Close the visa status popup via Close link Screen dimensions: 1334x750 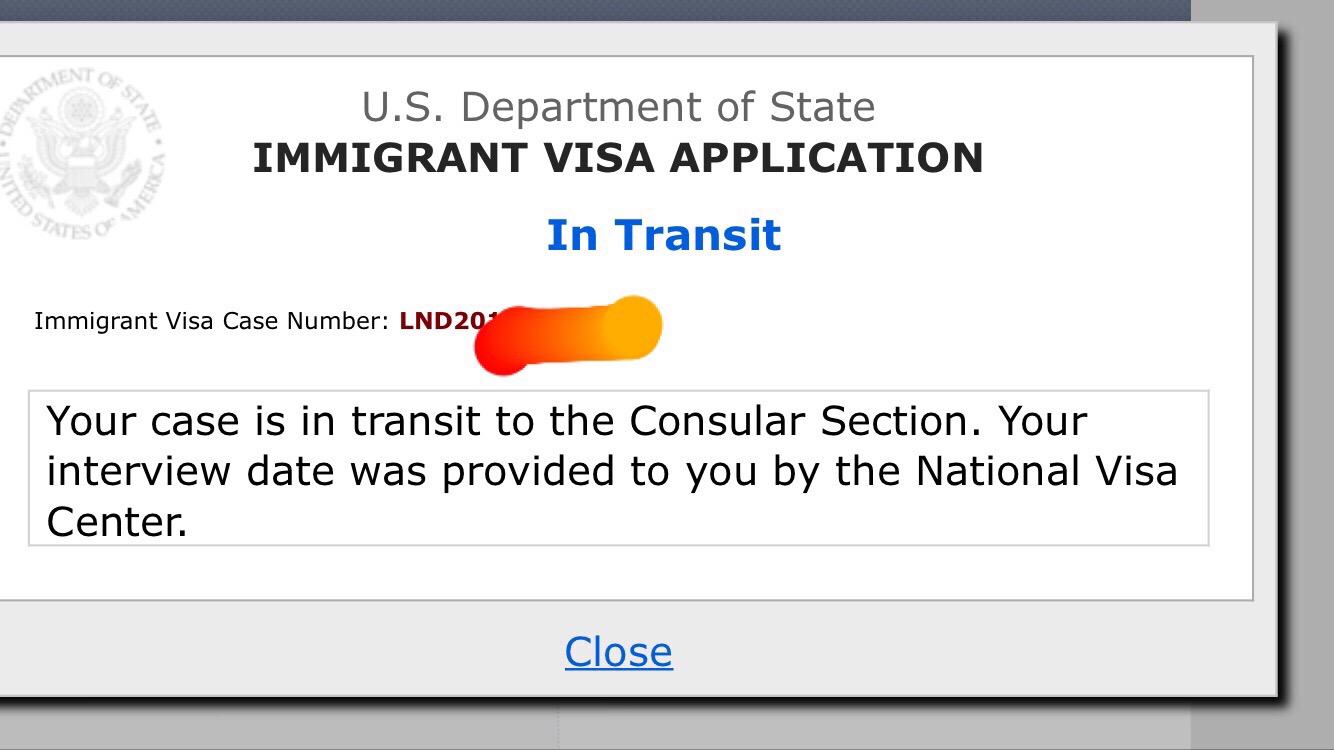pyautogui.click(x=618, y=652)
